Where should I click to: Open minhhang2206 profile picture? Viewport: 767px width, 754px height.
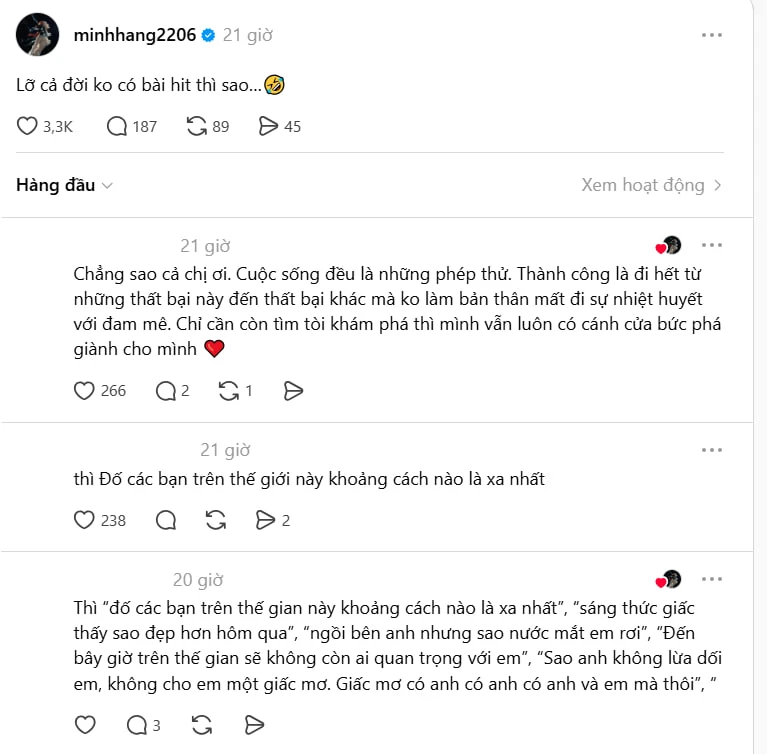(x=37, y=35)
